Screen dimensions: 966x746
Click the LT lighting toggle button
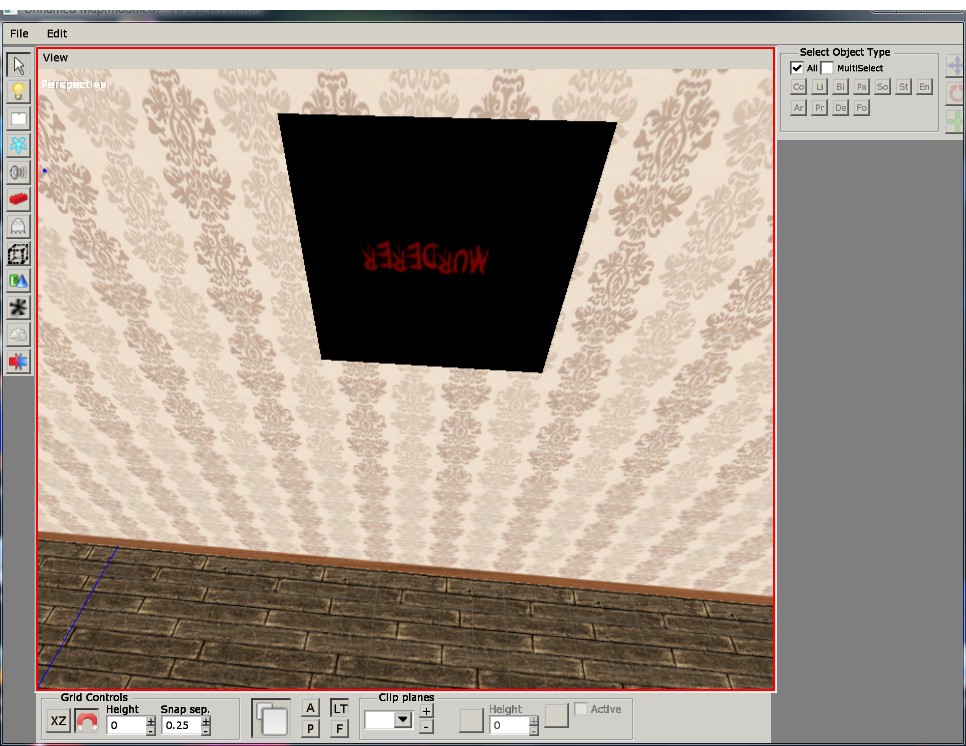339,708
